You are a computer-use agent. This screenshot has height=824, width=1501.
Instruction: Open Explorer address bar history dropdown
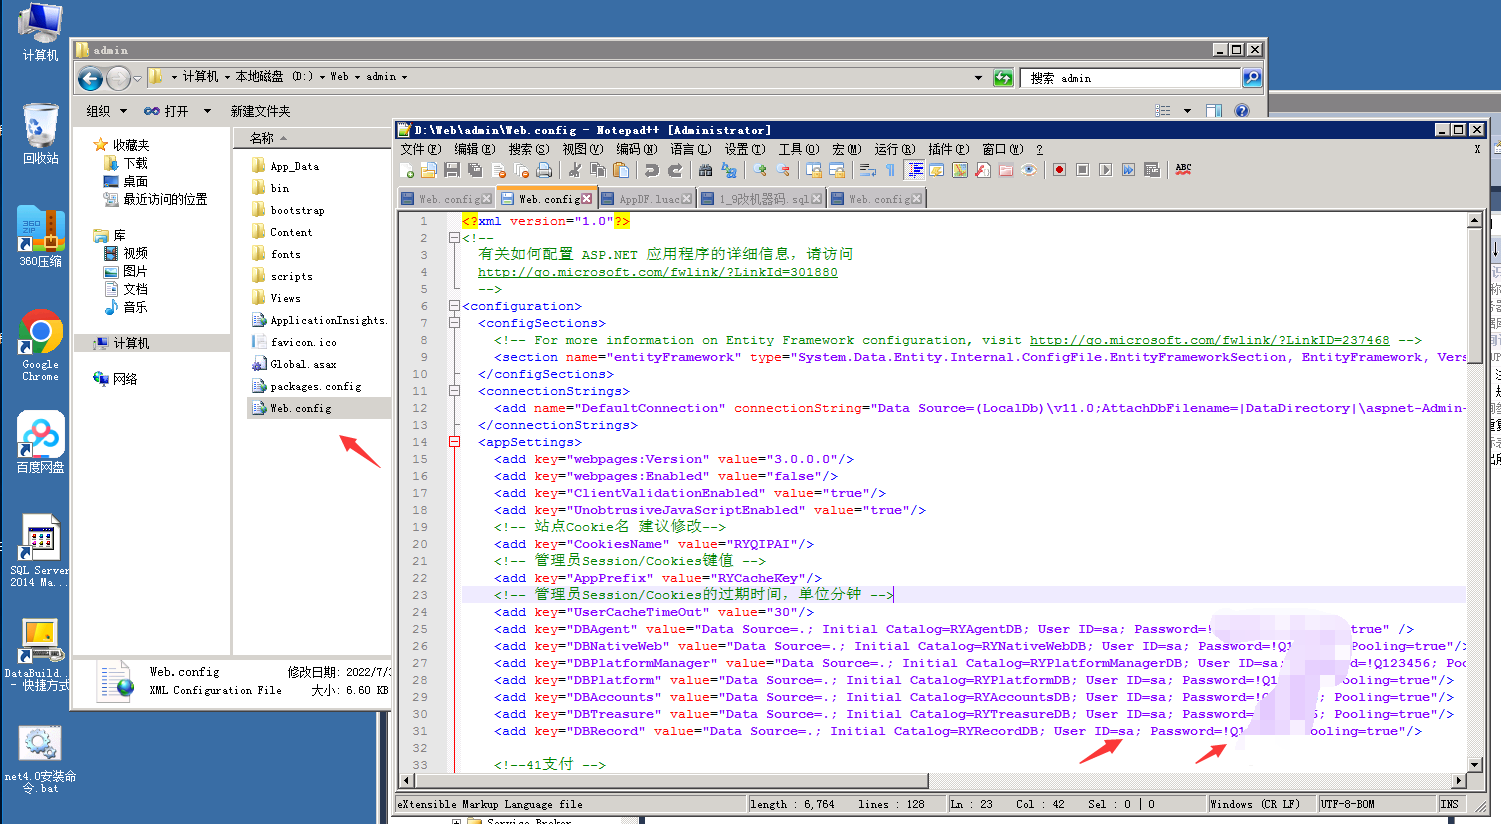point(978,77)
